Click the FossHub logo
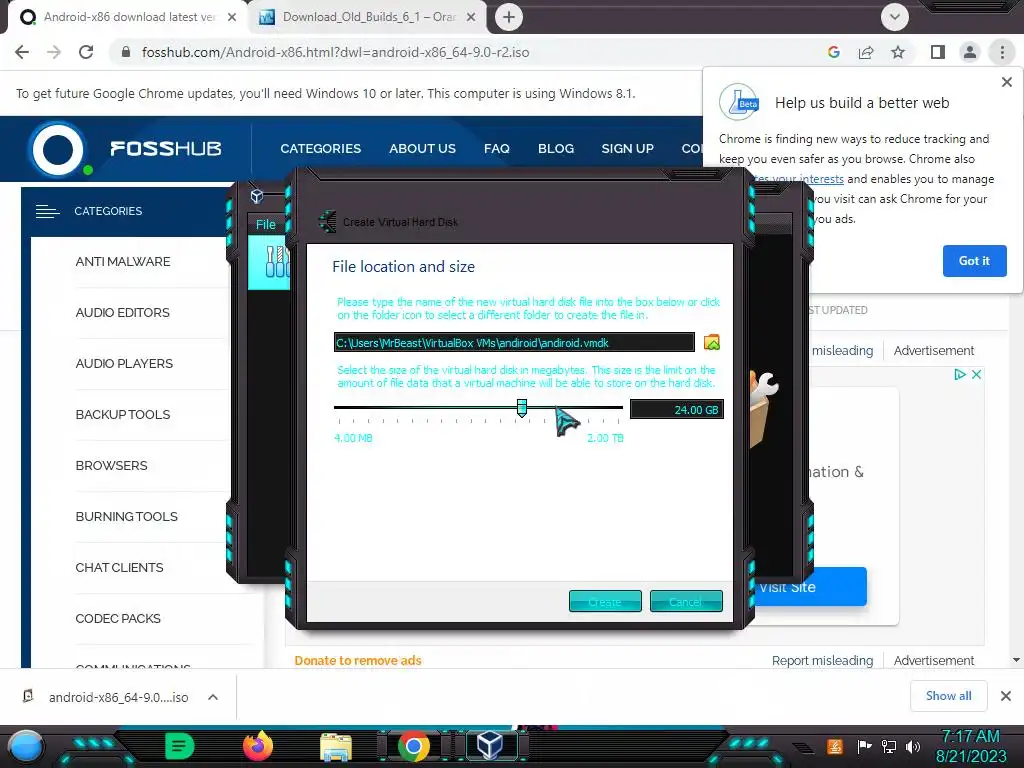This screenshot has height=768, width=1024. pyautogui.click(x=124, y=149)
